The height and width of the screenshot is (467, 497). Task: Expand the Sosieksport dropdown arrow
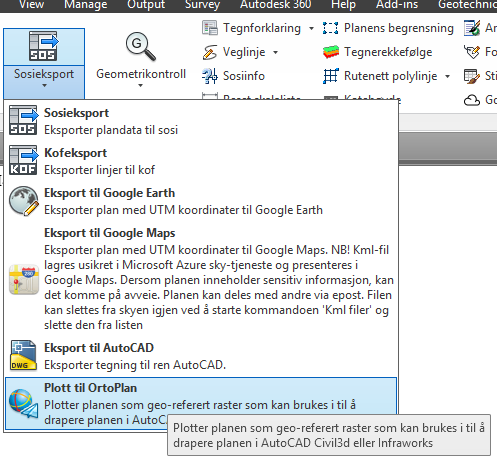click(44, 86)
